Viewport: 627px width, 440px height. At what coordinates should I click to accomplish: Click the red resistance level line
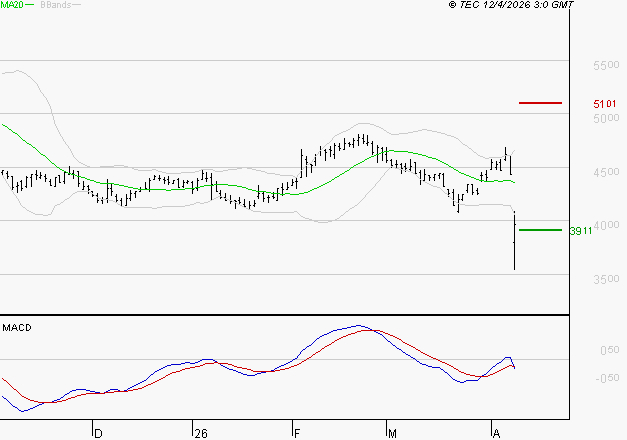[540, 103]
